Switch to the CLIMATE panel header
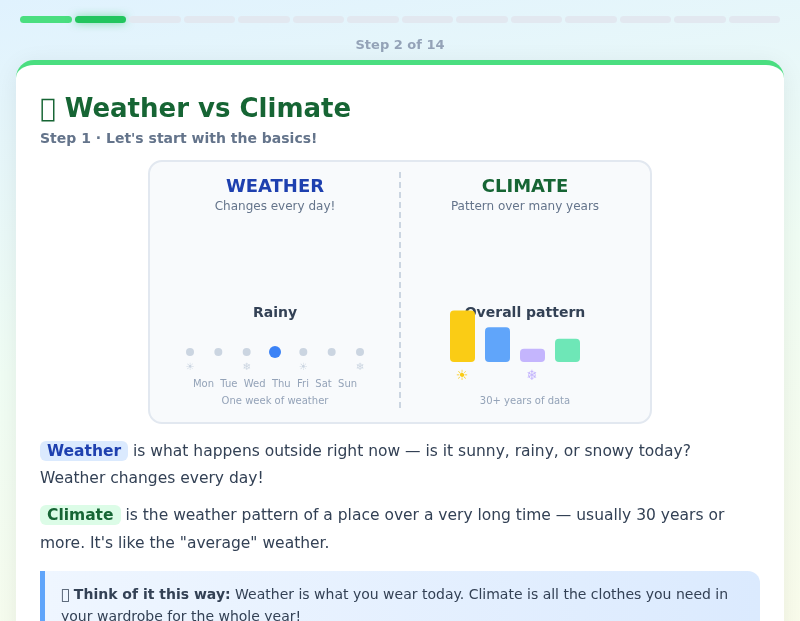This screenshot has width=800, height=621. point(524,186)
